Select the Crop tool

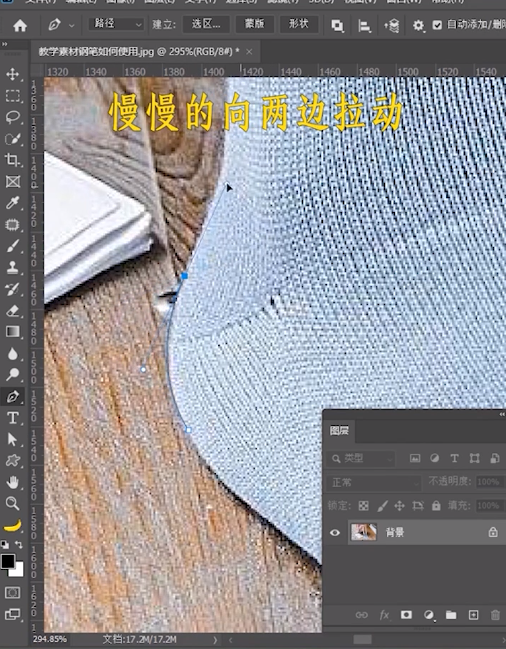(12, 160)
